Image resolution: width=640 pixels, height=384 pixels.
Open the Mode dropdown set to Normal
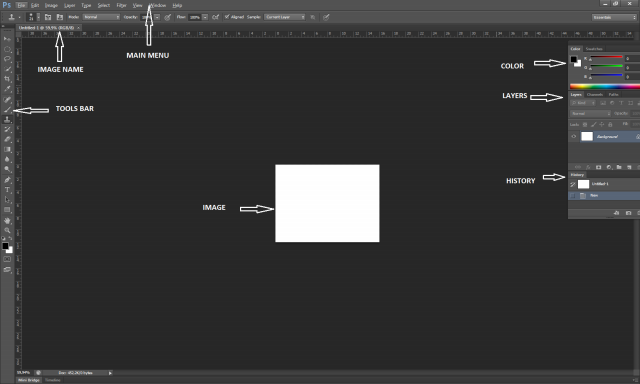click(x=101, y=17)
